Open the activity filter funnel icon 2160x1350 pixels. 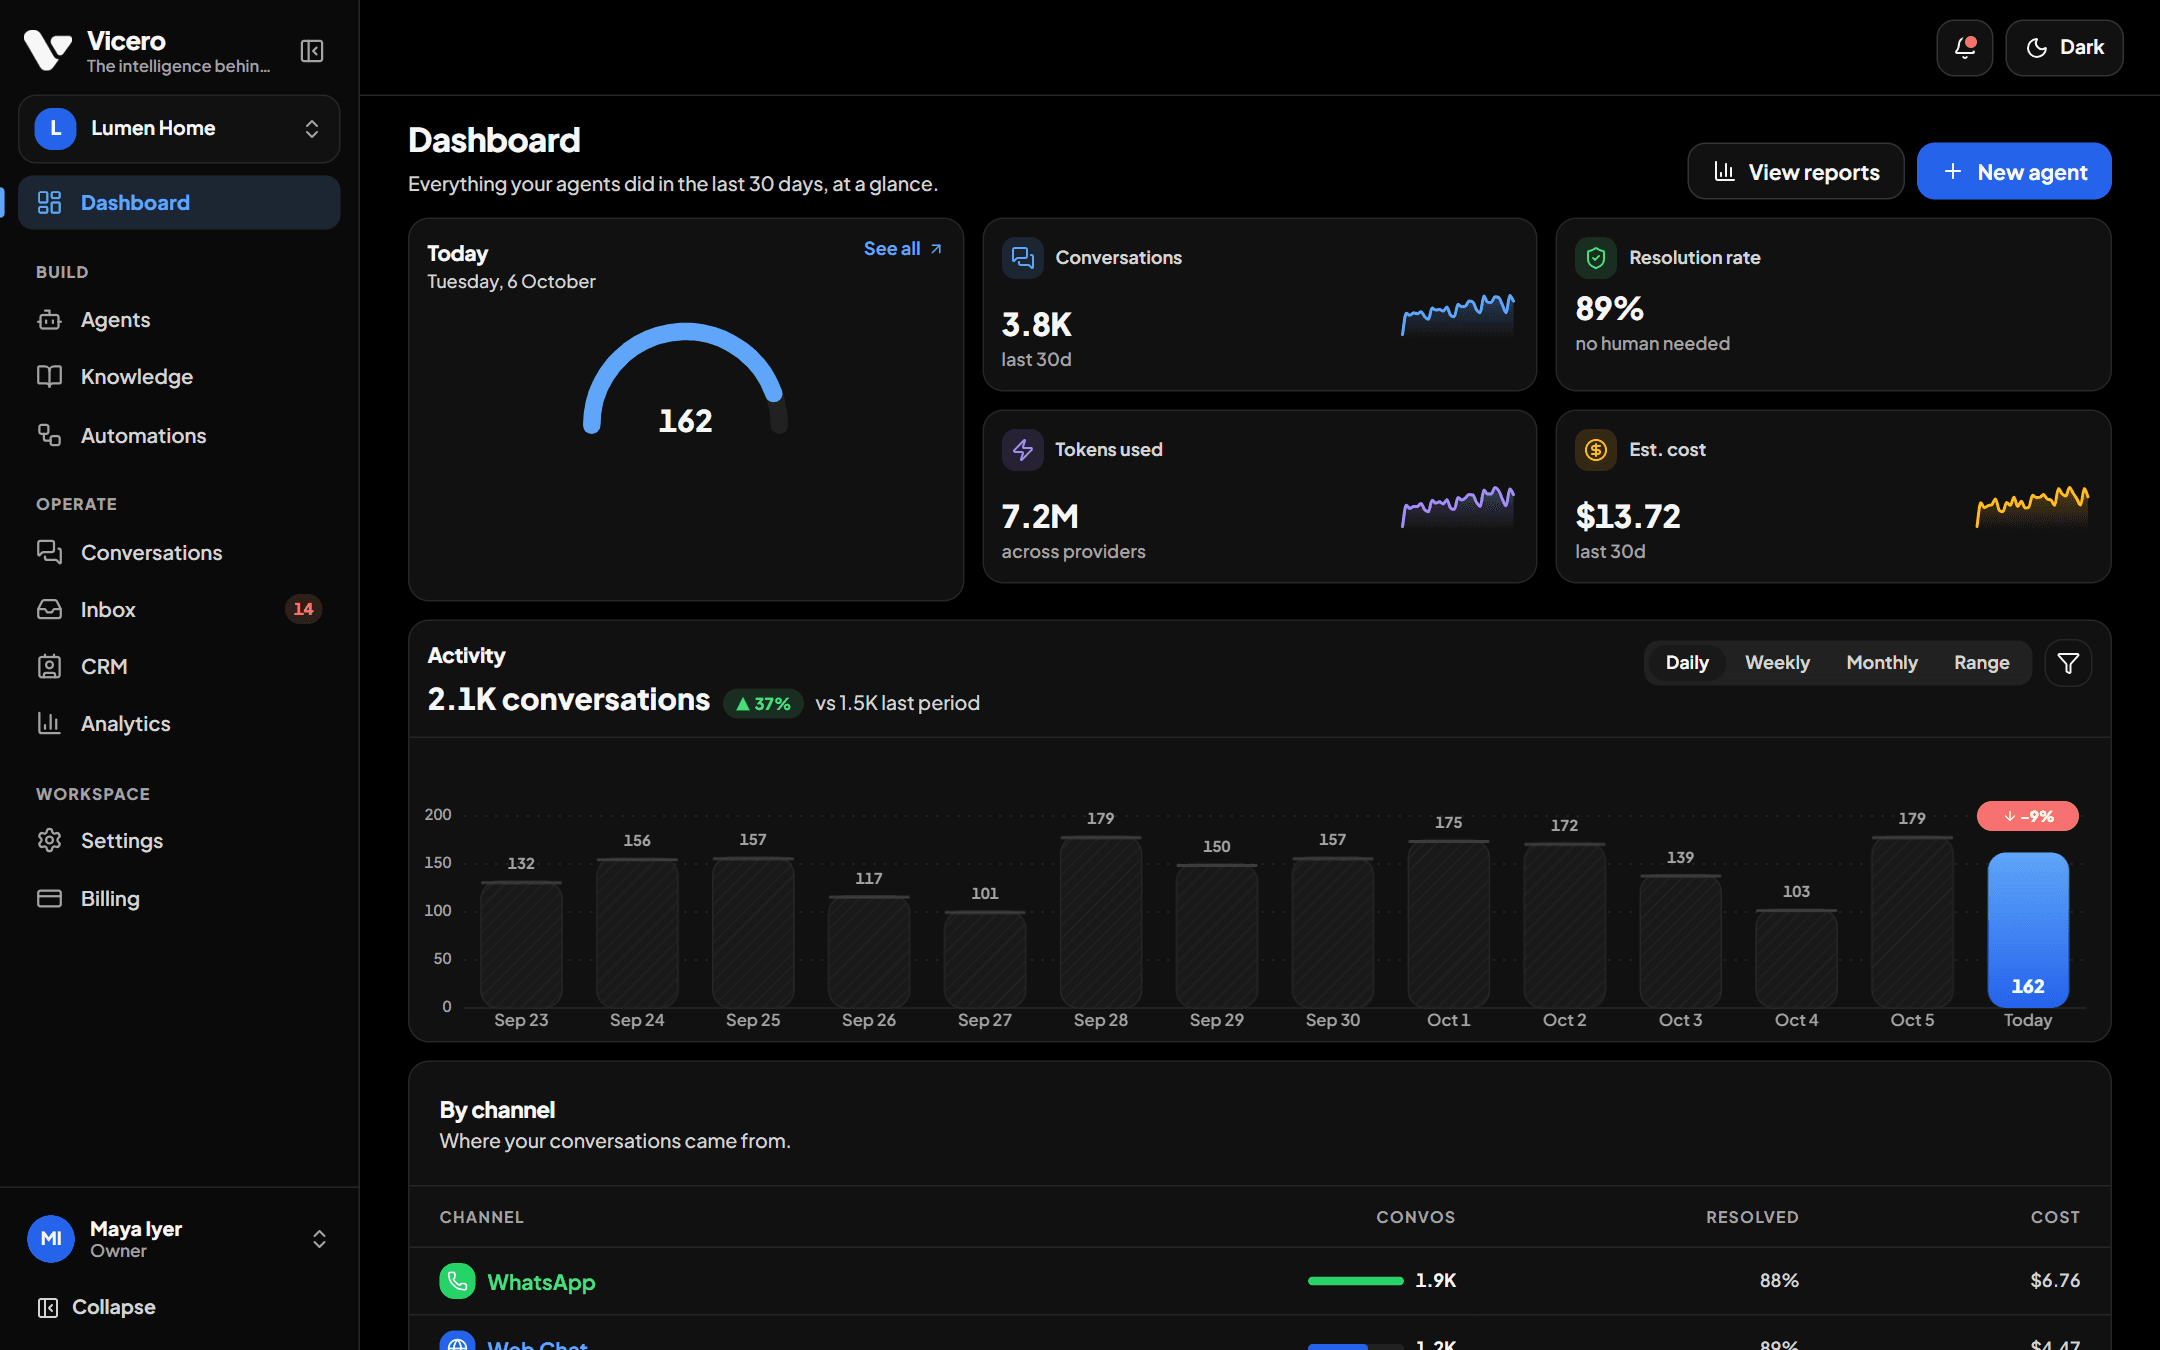[x=2068, y=663]
